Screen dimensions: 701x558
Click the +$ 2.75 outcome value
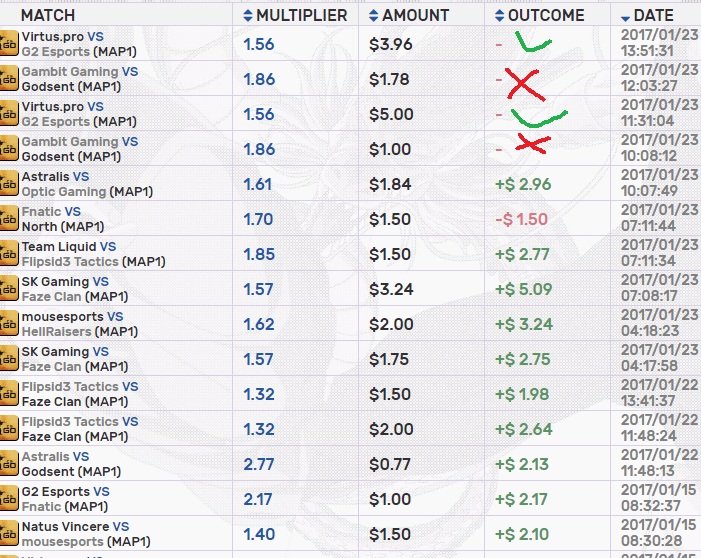[523, 359]
